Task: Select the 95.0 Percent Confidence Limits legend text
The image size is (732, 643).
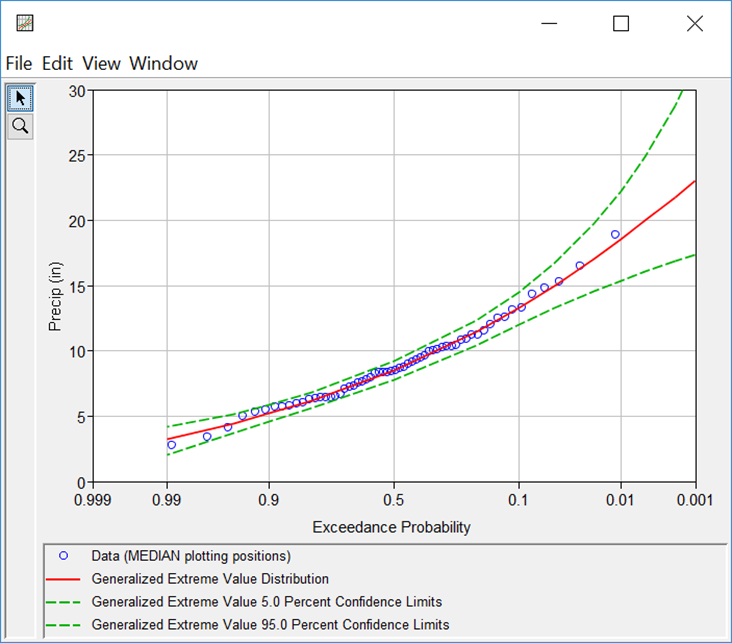Action: click(270, 625)
